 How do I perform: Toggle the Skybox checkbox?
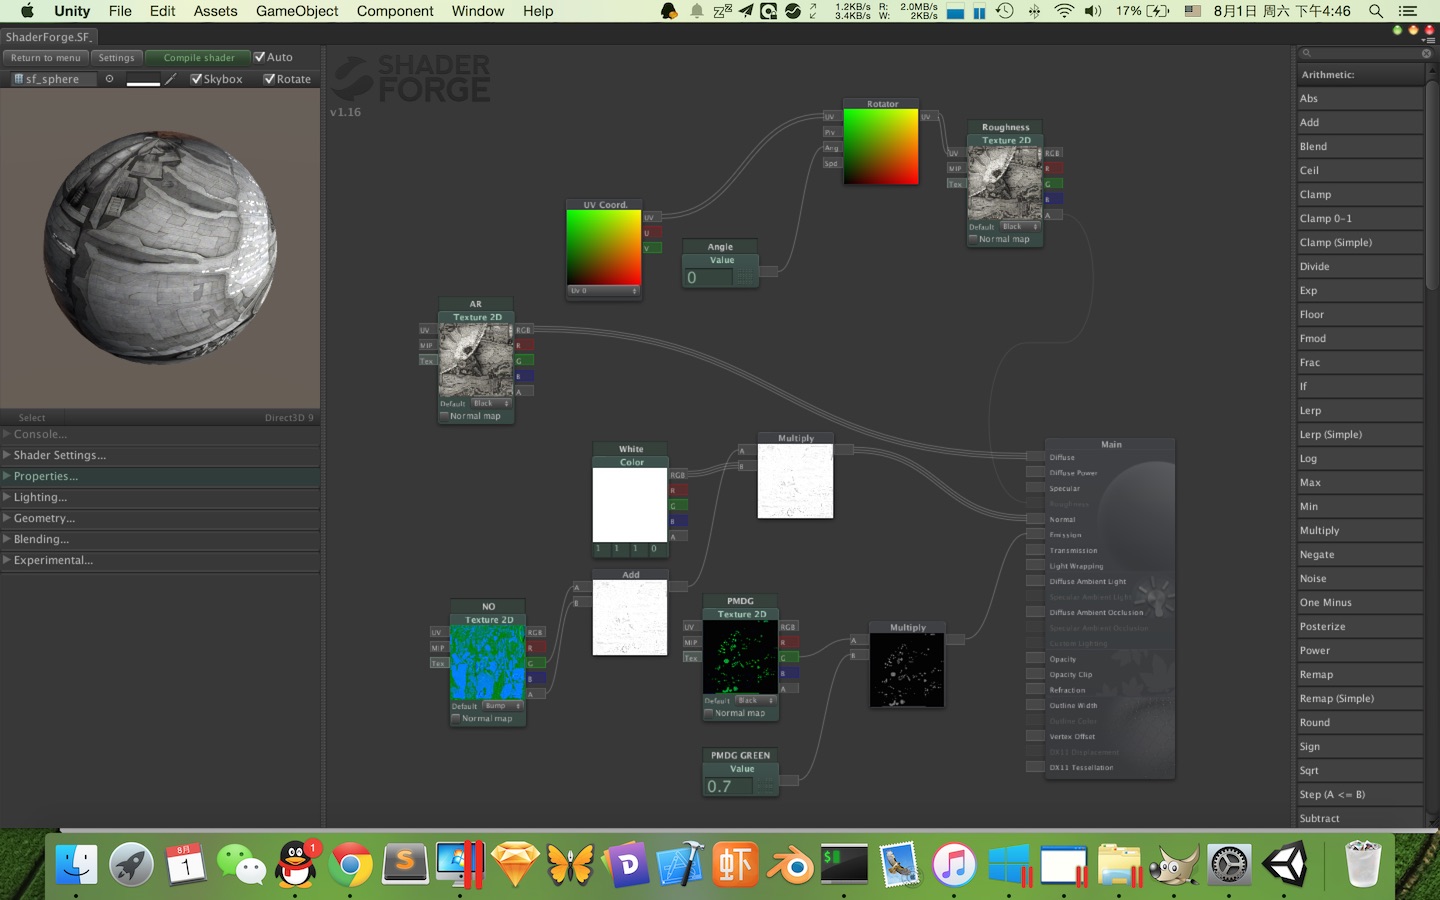196,79
